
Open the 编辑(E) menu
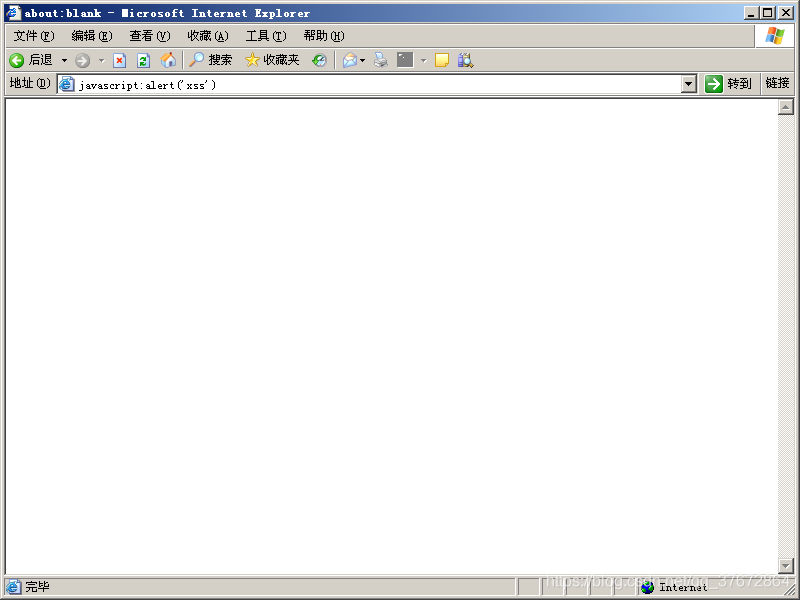click(92, 36)
